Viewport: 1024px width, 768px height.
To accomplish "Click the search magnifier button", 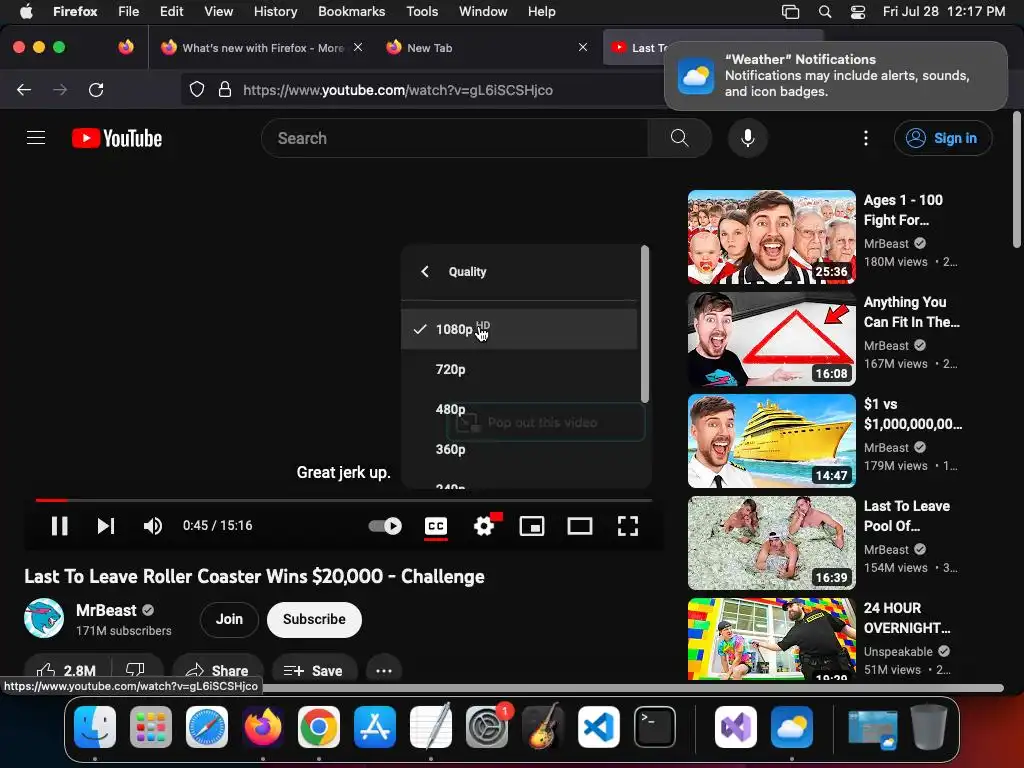I will pos(679,138).
